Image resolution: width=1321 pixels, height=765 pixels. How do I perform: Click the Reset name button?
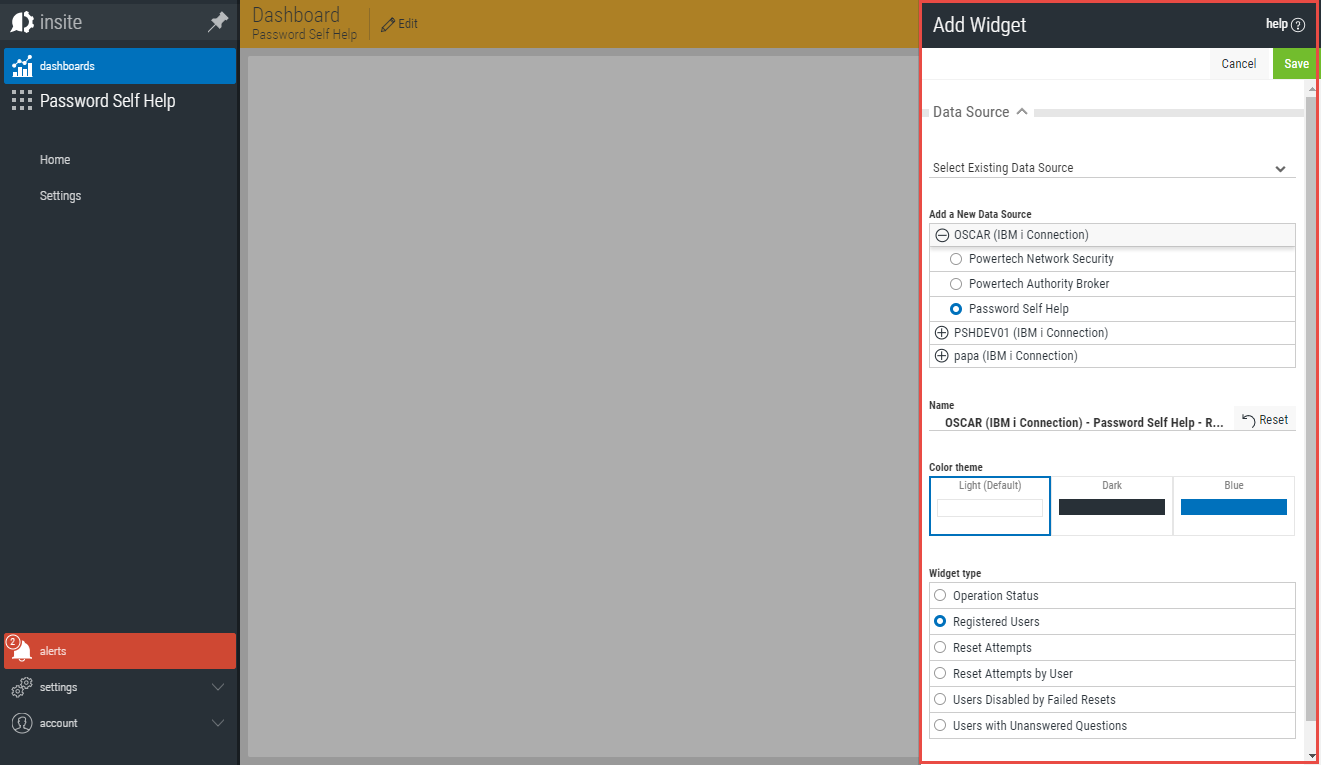click(x=1265, y=419)
